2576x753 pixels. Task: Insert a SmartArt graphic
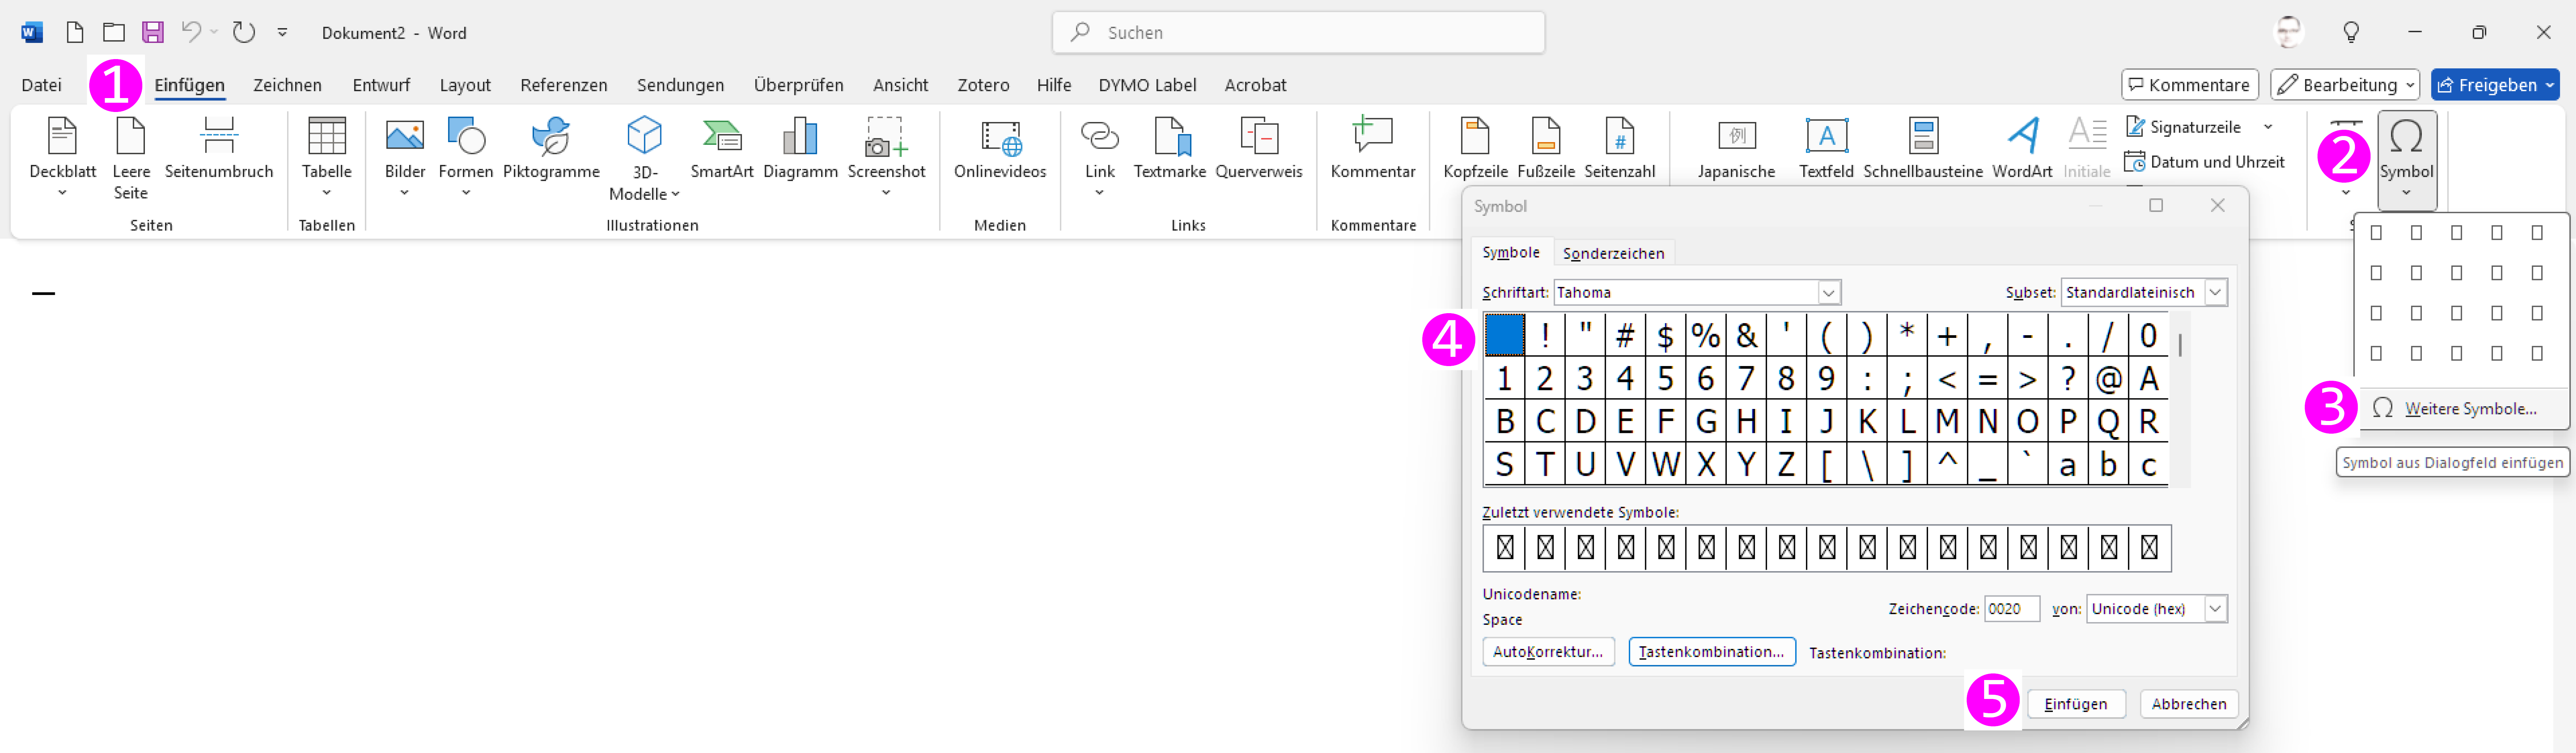[x=722, y=148]
